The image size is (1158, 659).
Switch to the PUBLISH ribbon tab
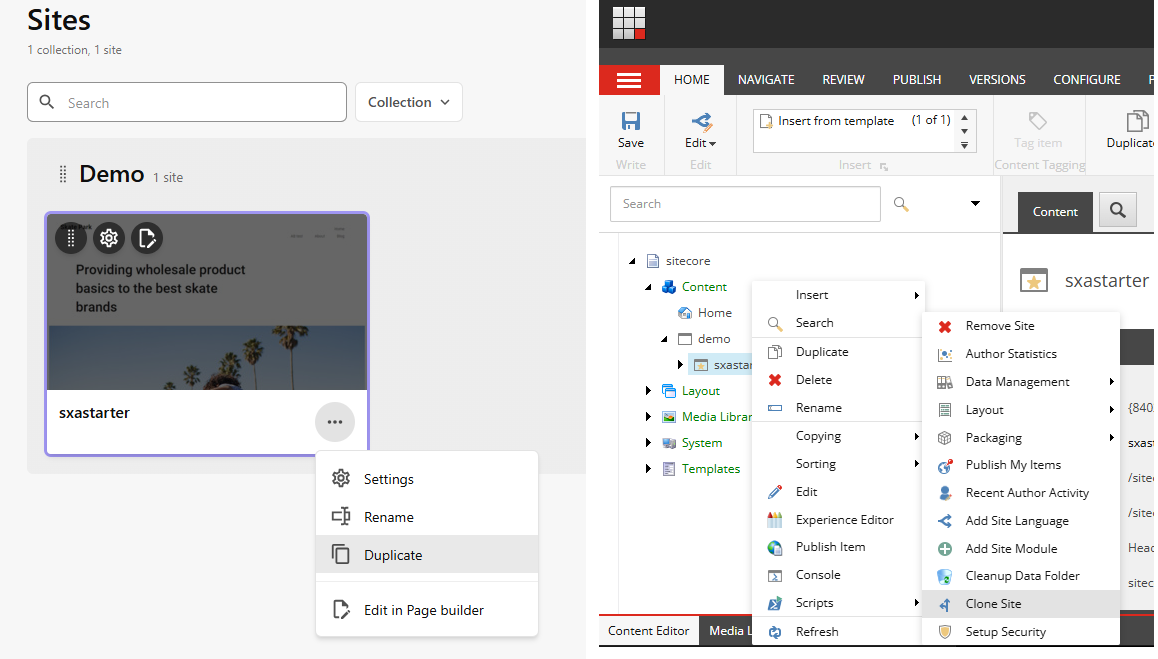(x=916, y=80)
